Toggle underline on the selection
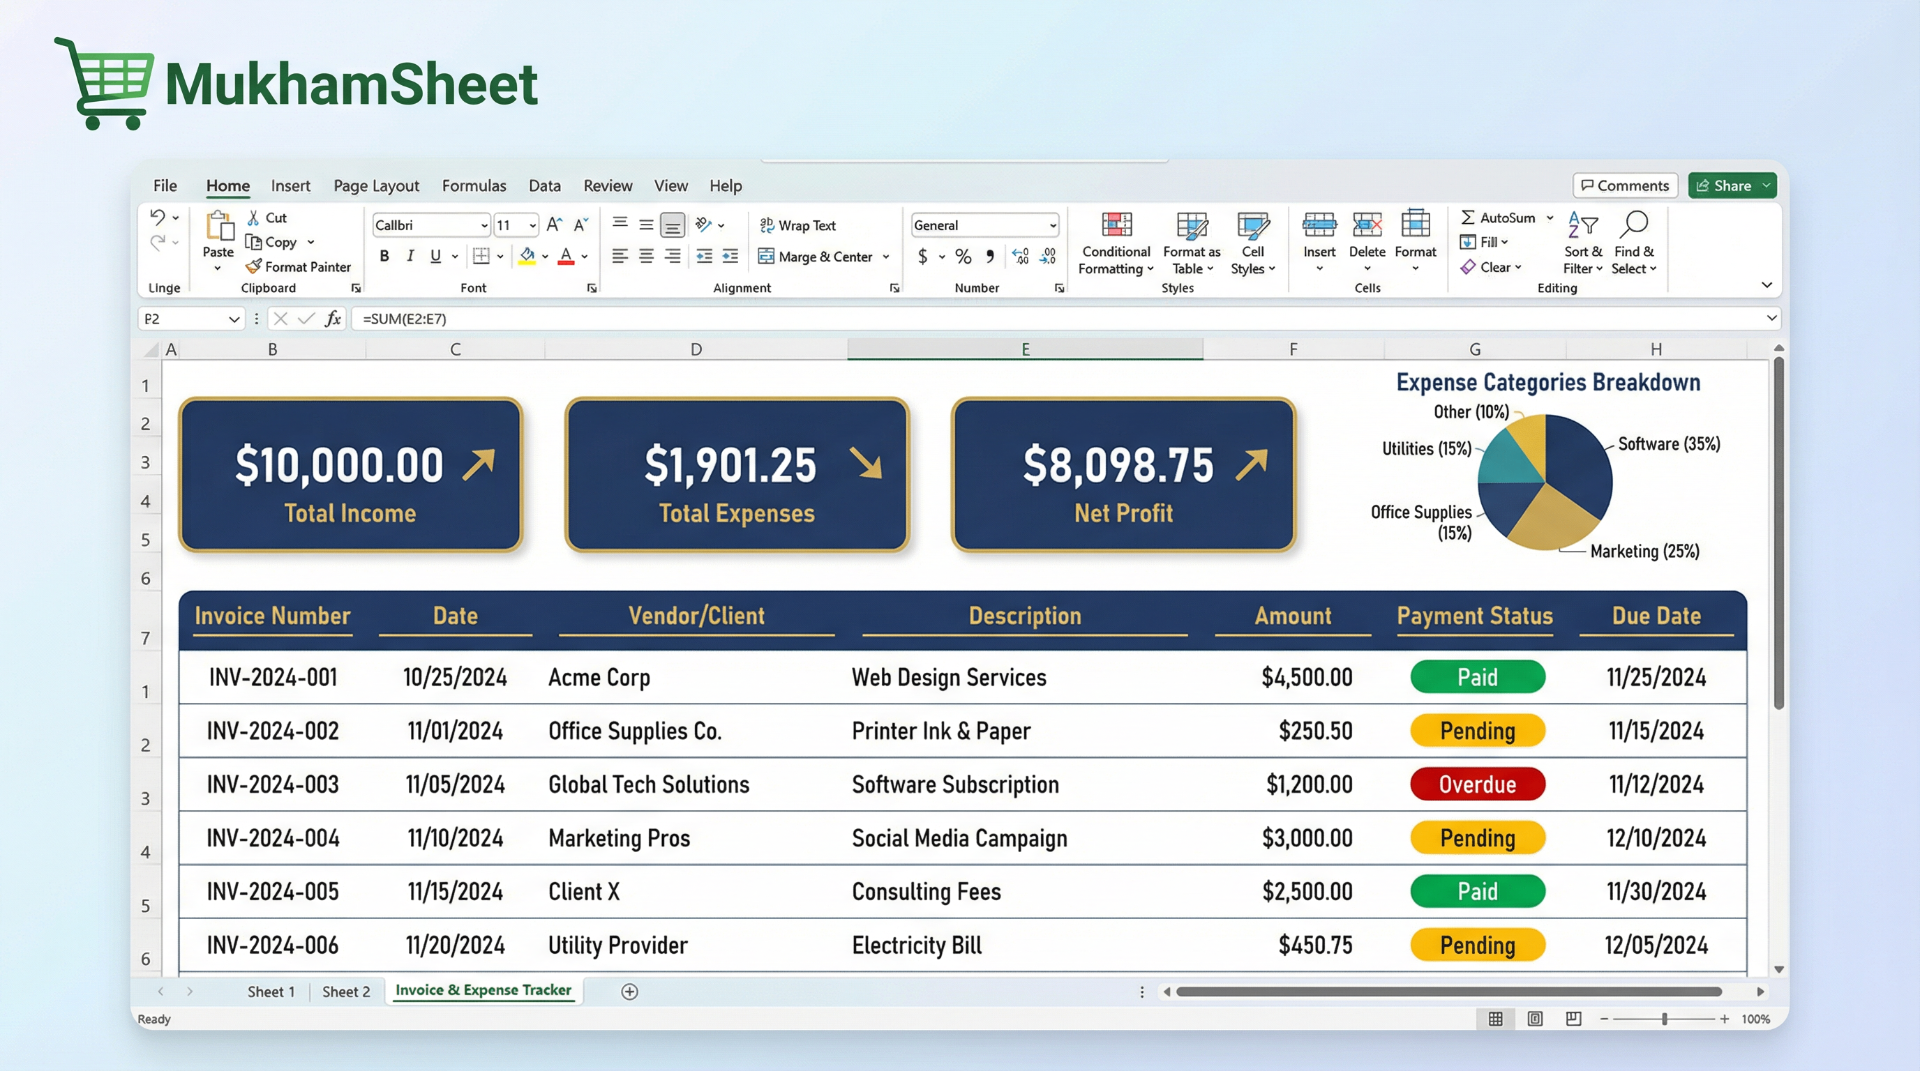 coord(436,256)
